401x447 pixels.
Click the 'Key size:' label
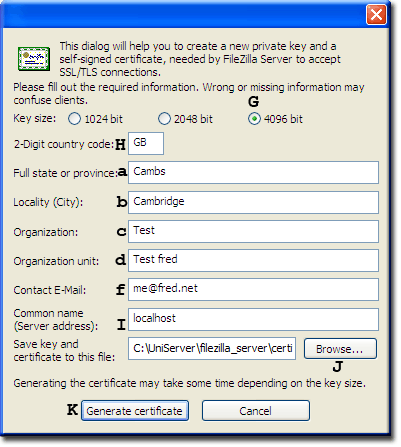pyautogui.click(x=35, y=118)
